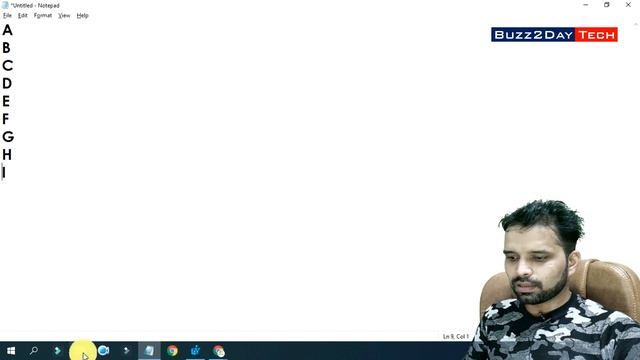Open the Format menu
This screenshot has height=360, width=640.
43,16
